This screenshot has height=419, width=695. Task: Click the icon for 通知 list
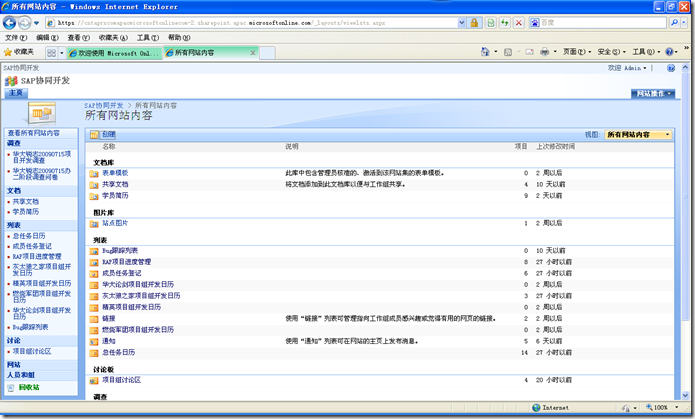[x=94, y=342]
